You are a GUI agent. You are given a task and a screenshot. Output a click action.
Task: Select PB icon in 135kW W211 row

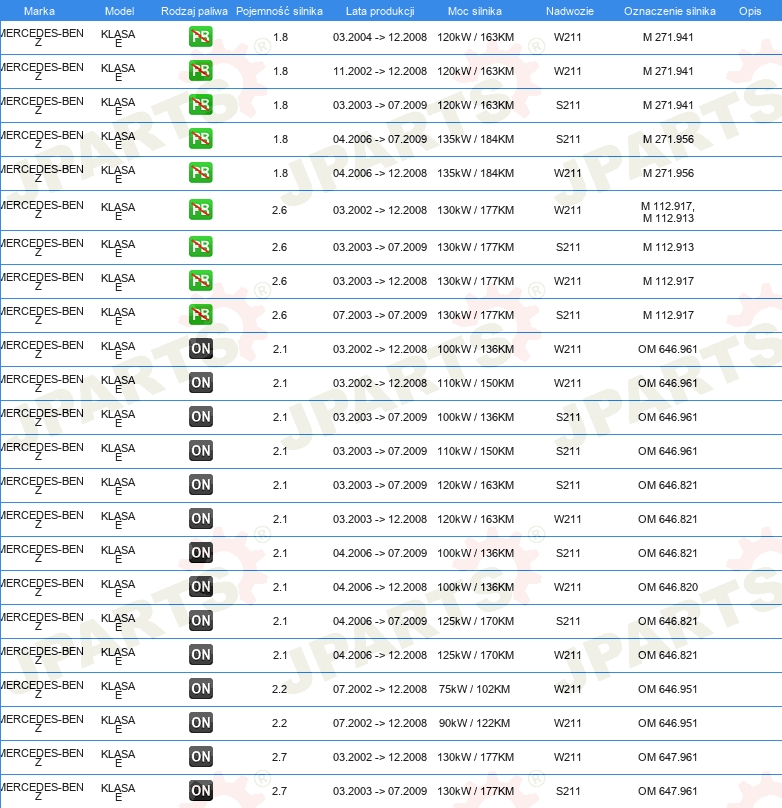coord(200,173)
